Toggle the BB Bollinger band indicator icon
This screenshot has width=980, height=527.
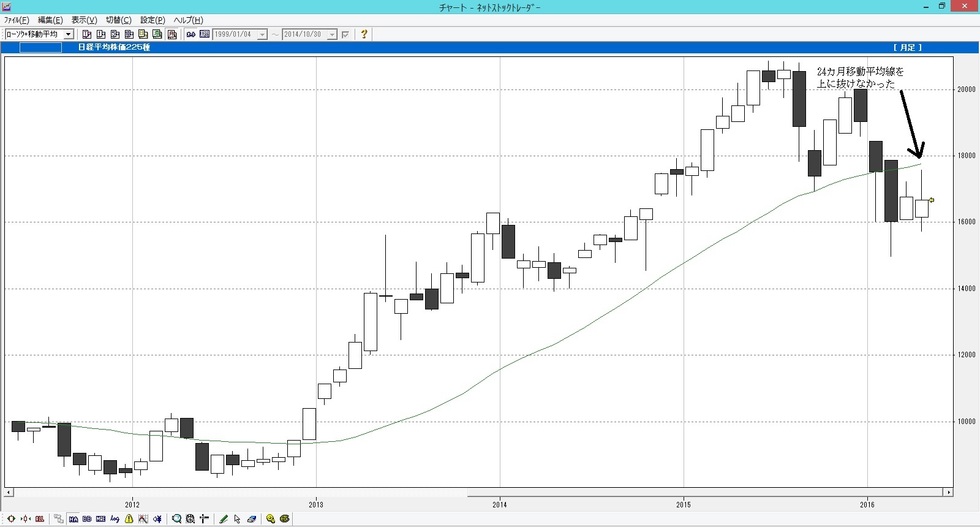point(87,519)
